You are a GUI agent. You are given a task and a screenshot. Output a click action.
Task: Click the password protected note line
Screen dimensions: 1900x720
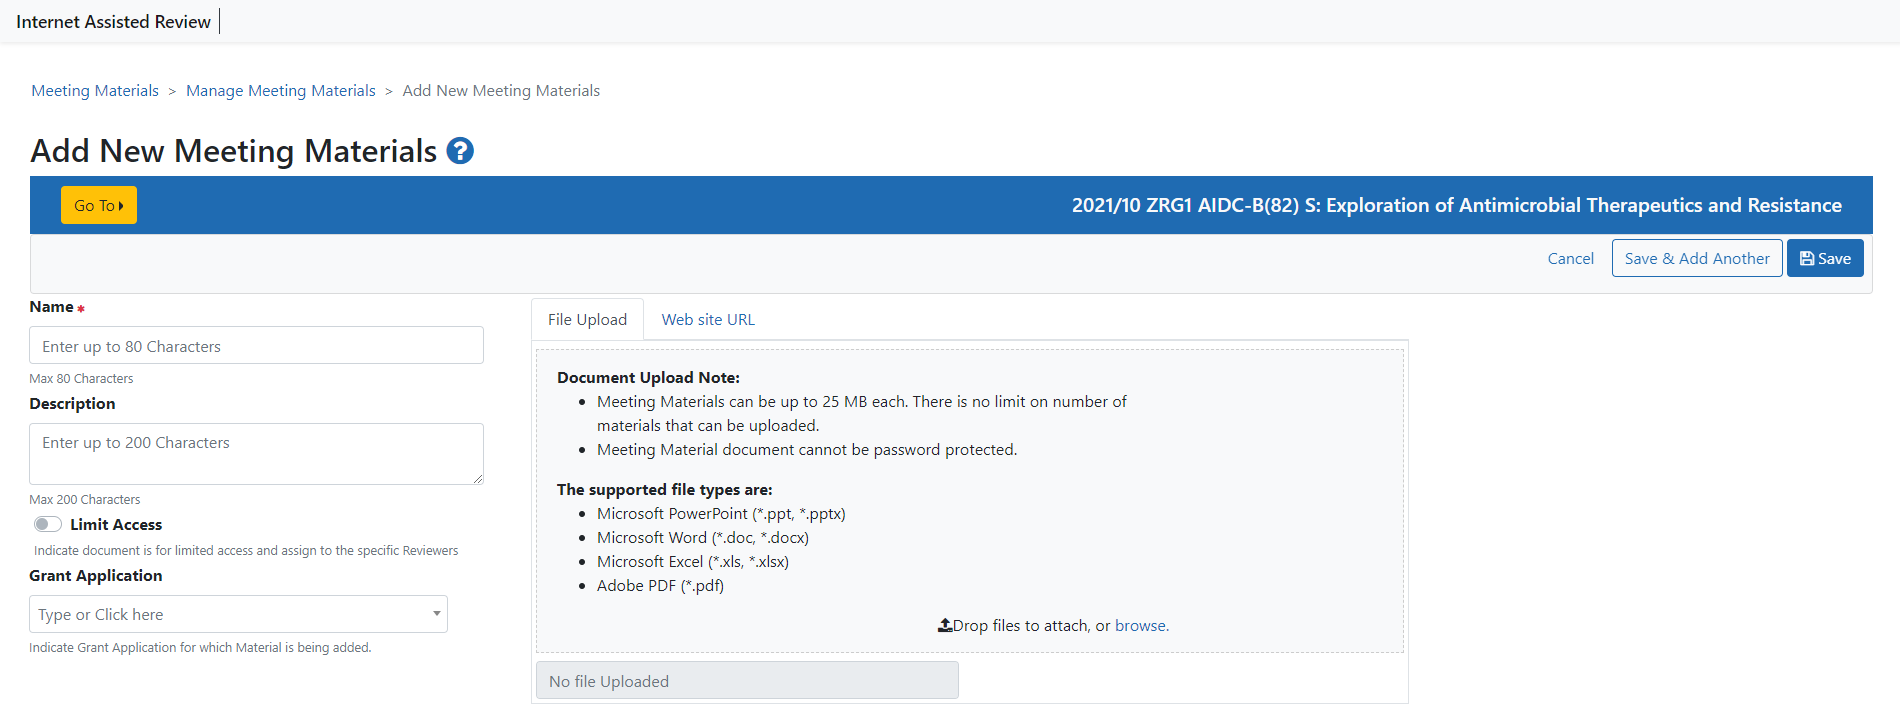807,449
